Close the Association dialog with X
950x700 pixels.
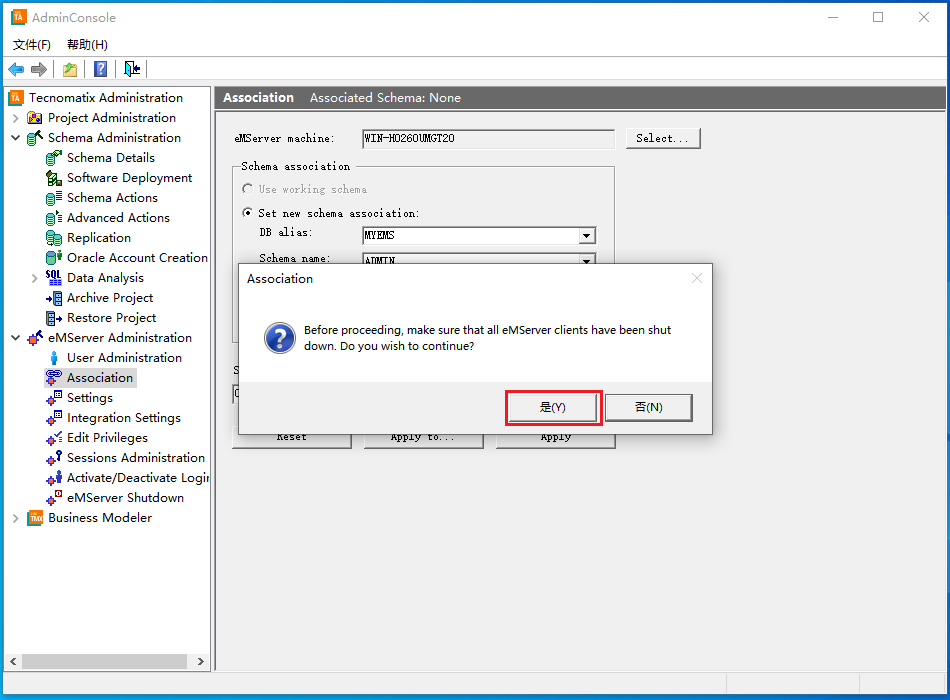tap(697, 278)
